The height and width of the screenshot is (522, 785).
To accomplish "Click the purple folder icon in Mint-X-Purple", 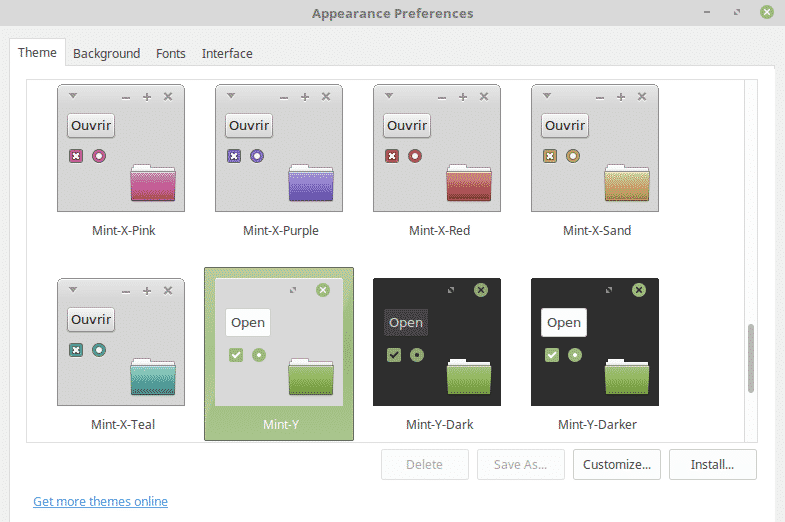I will (310, 182).
